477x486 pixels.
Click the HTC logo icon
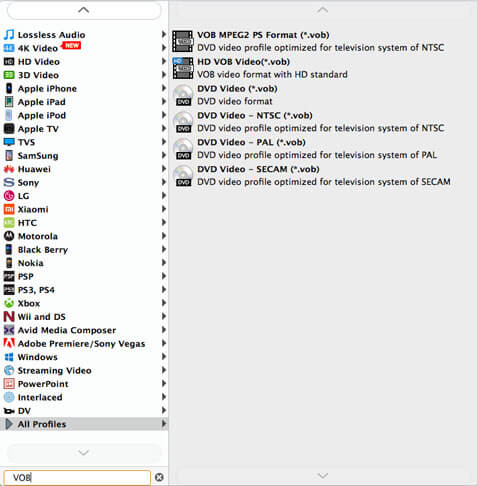coord(9,223)
